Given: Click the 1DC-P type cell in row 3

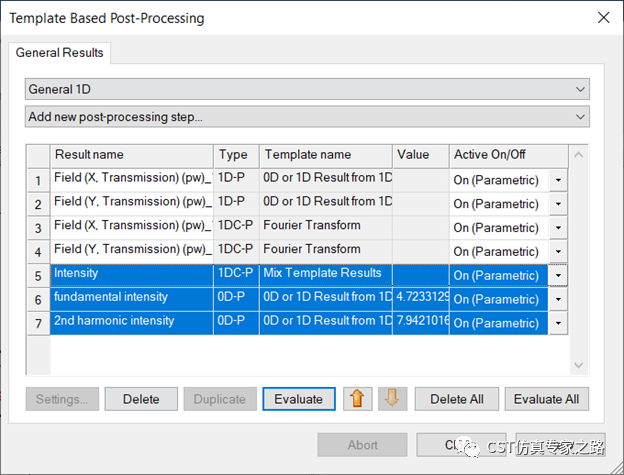Looking at the screenshot, I should pyautogui.click(x=236, y=226).
